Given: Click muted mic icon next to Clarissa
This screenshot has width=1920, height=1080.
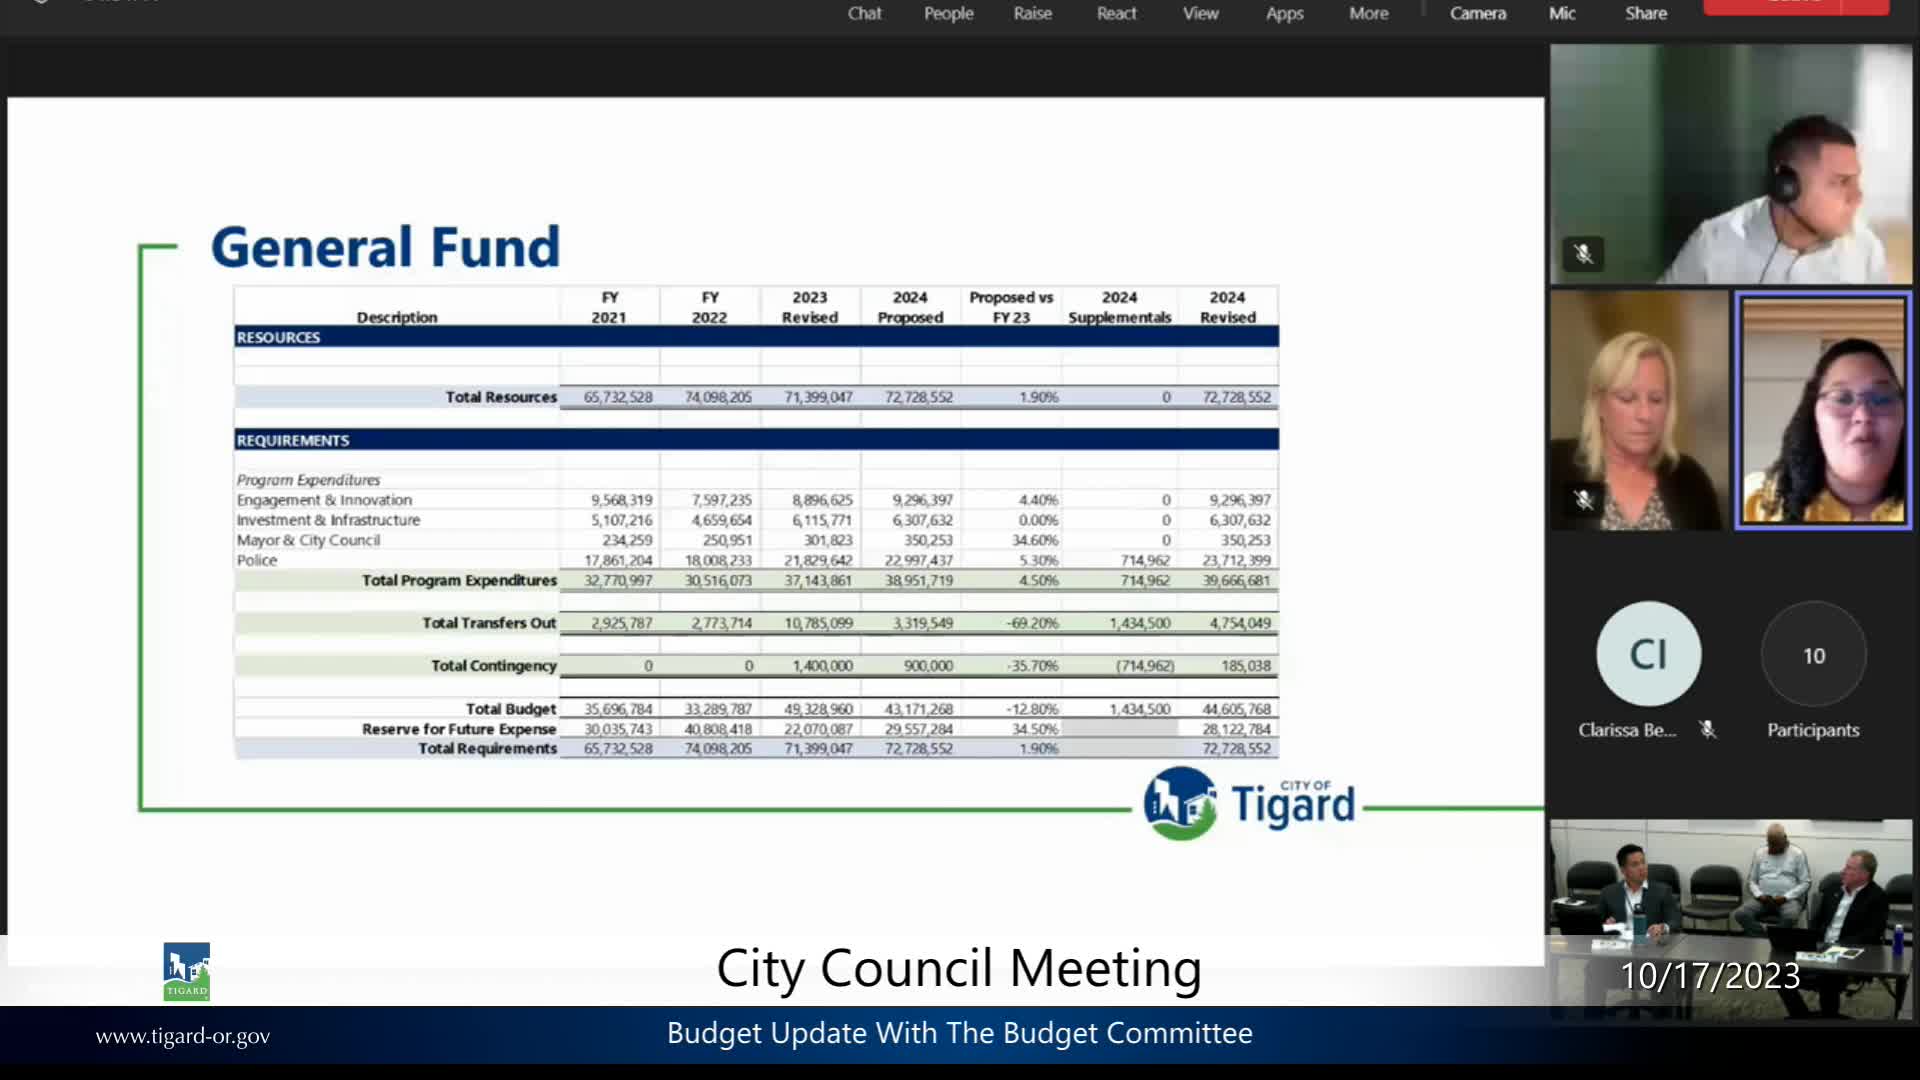Looking at the screenshot, I should 1708,730.
